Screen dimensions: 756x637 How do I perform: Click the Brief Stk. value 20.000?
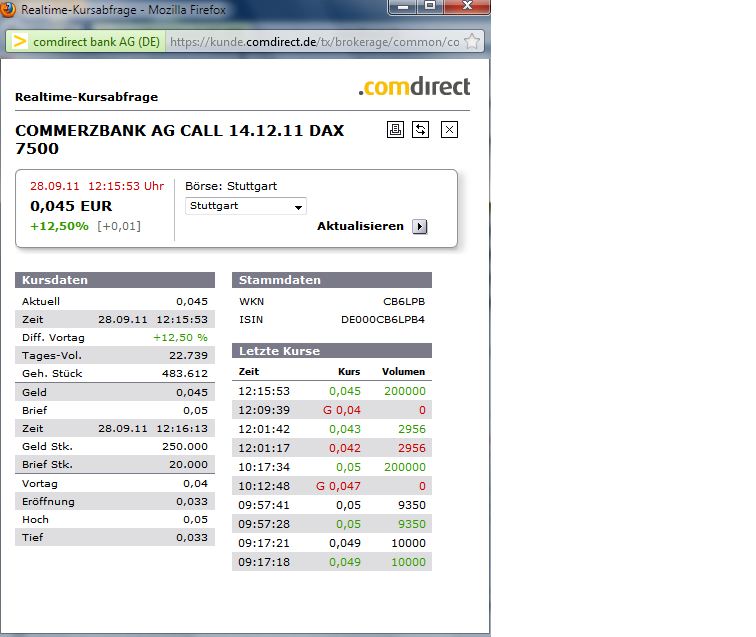click(x=189, y=465)
